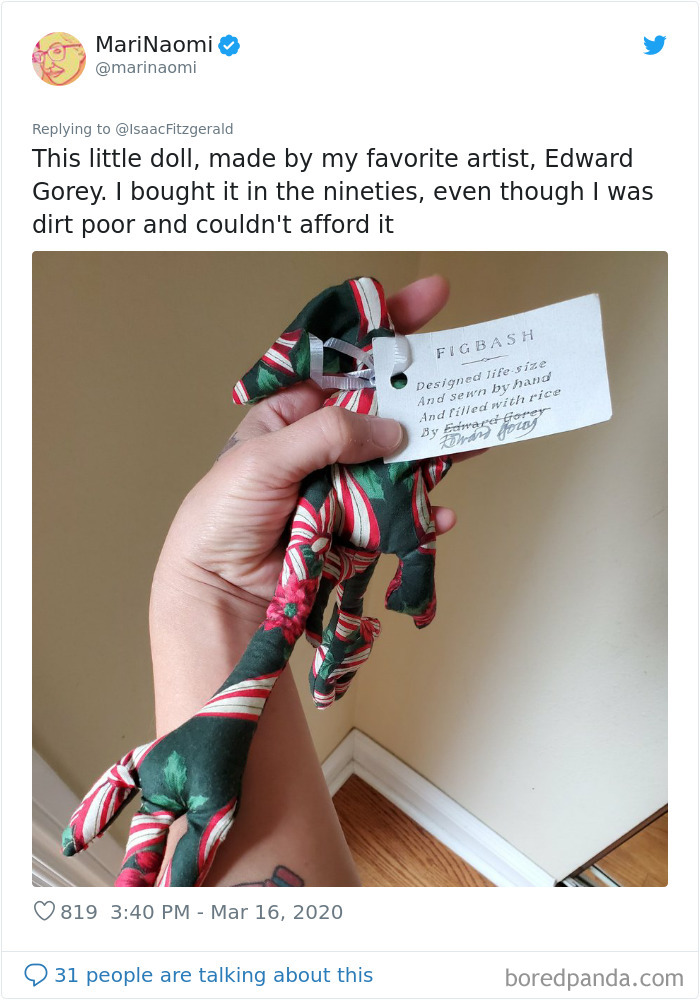Open the attached doll photo

[x=350, y=569]
